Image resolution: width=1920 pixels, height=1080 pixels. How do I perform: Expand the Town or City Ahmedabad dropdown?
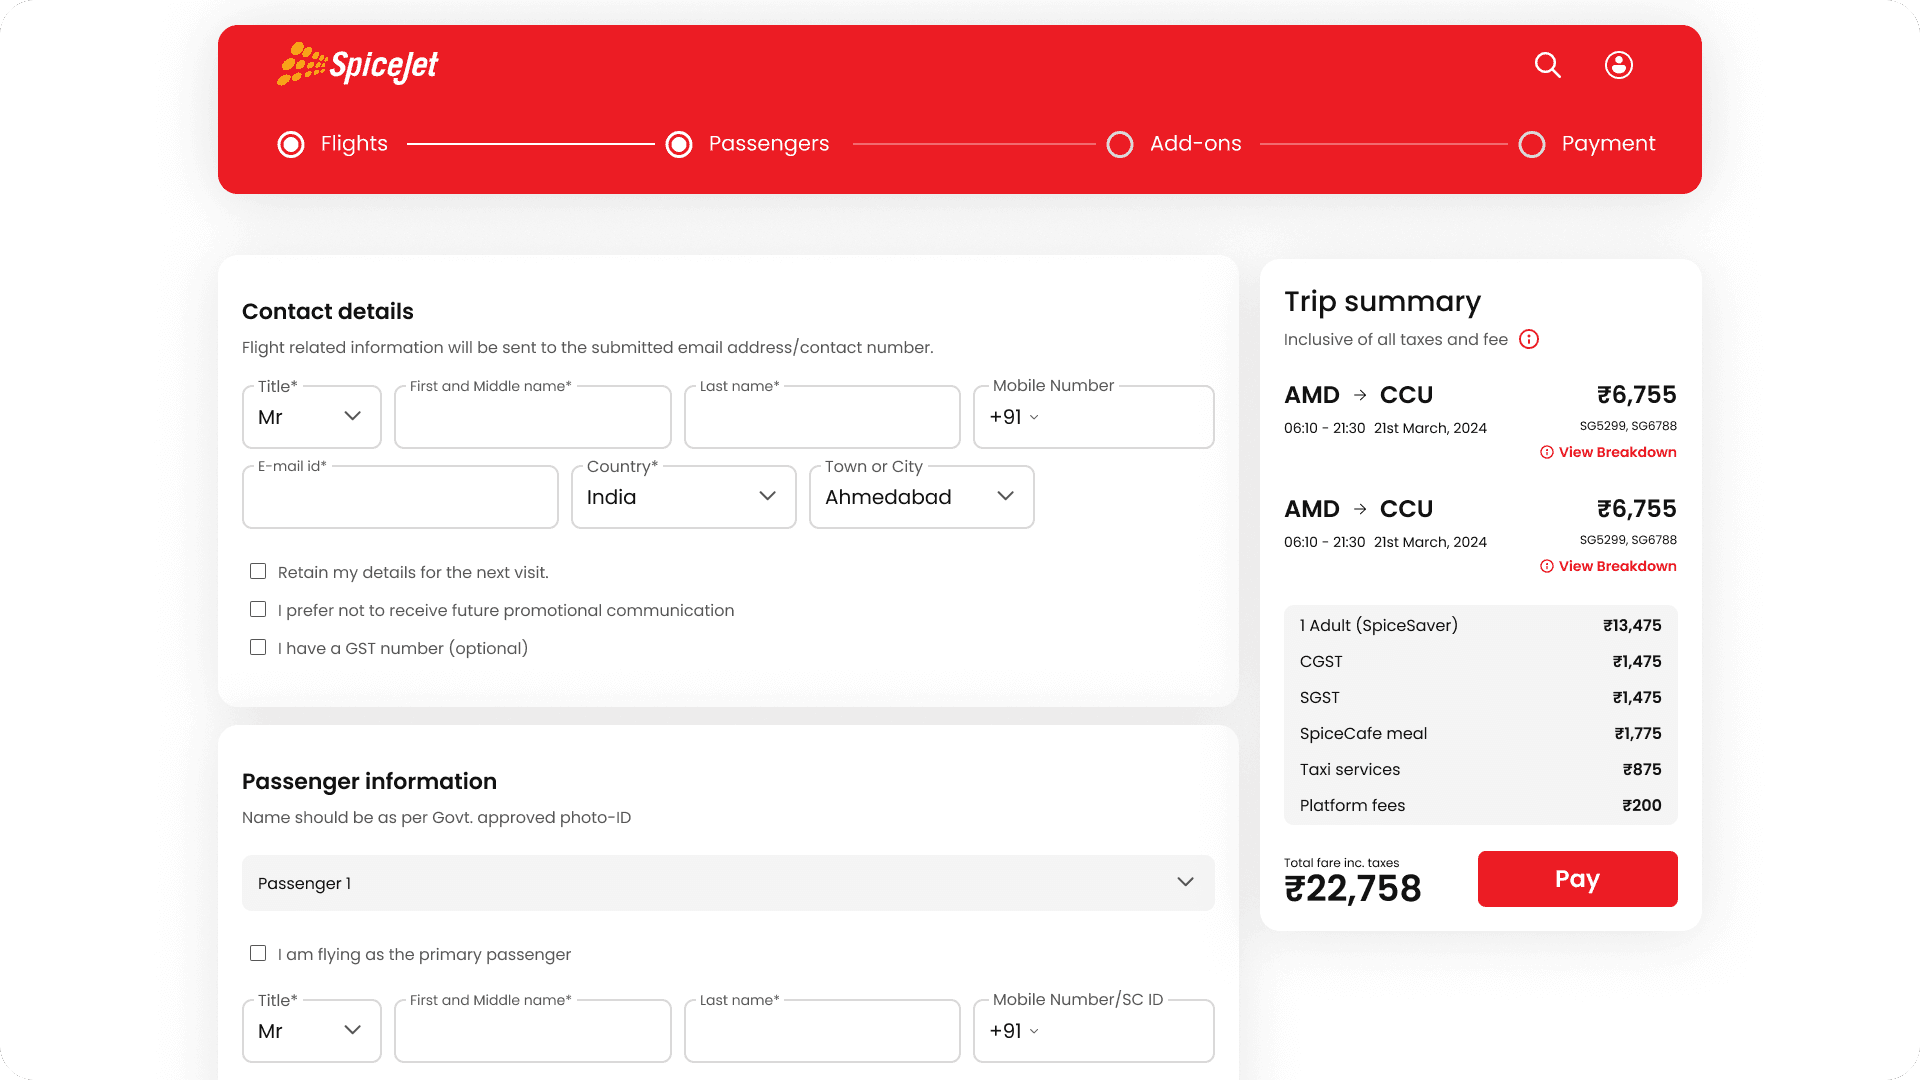pos(921,497)
